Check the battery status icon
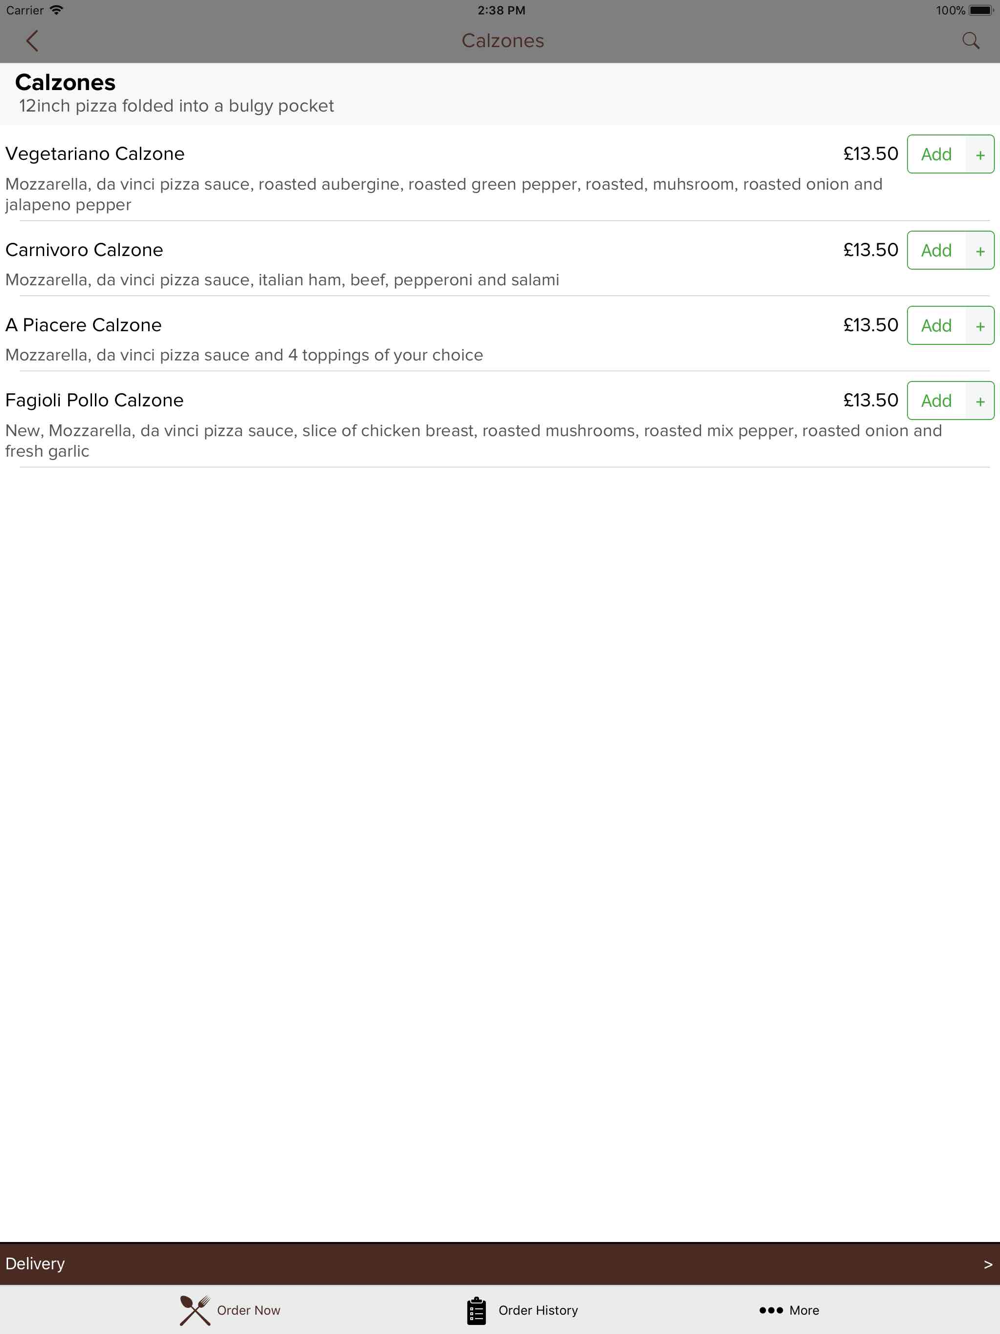Screen dimensions: 1000x1334 tap(980, 10)
